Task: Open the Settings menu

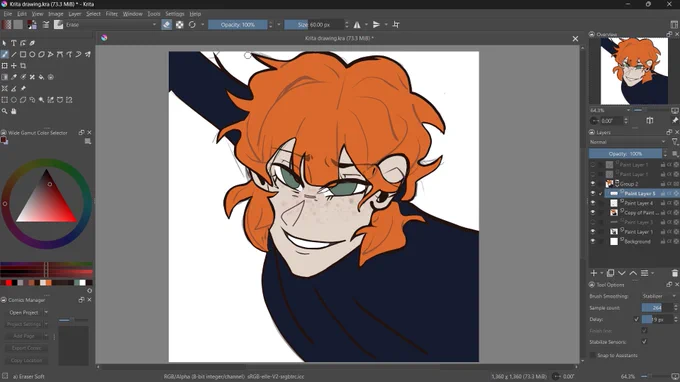Action: coord(175,14)
